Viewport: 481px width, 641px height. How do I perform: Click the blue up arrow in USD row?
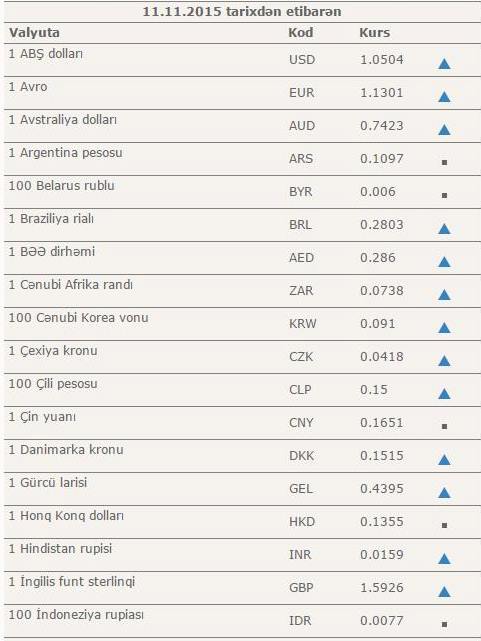pyautogui.click(x=444, y=64)
